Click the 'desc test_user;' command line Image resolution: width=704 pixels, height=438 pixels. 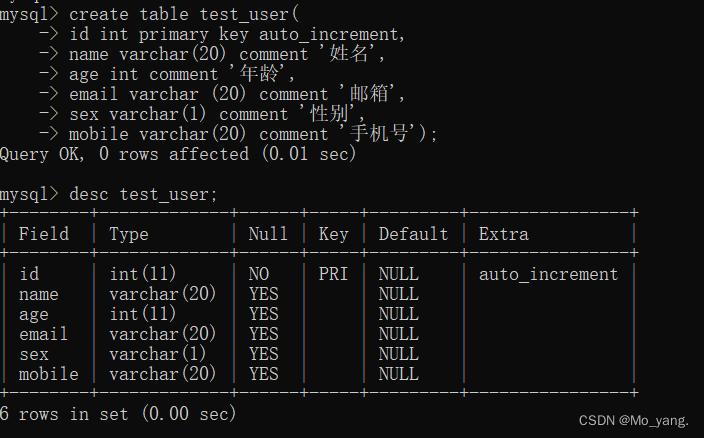coord(143,194)
